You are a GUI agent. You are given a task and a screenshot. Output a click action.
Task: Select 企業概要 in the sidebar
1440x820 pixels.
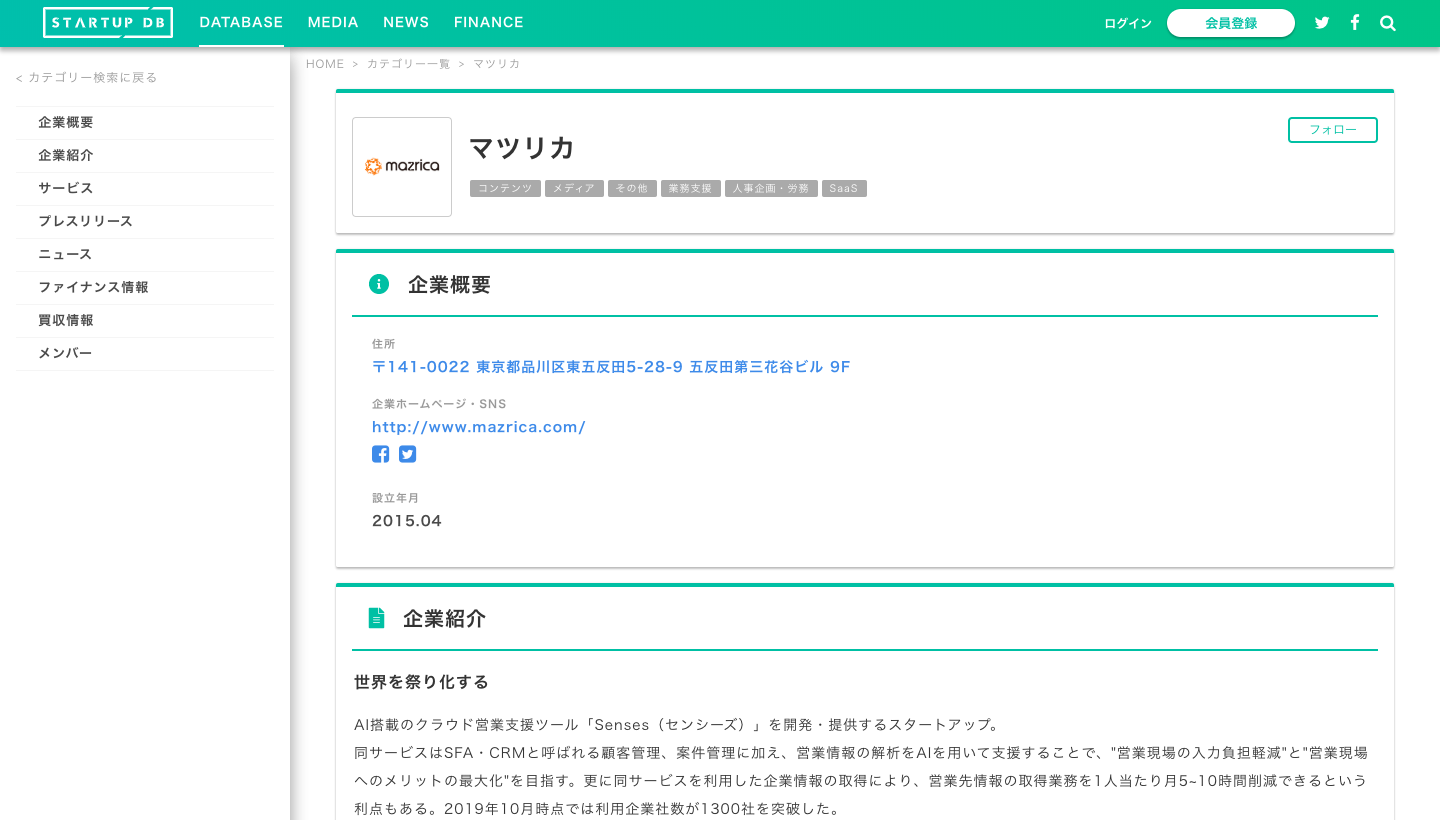(145, 122)
